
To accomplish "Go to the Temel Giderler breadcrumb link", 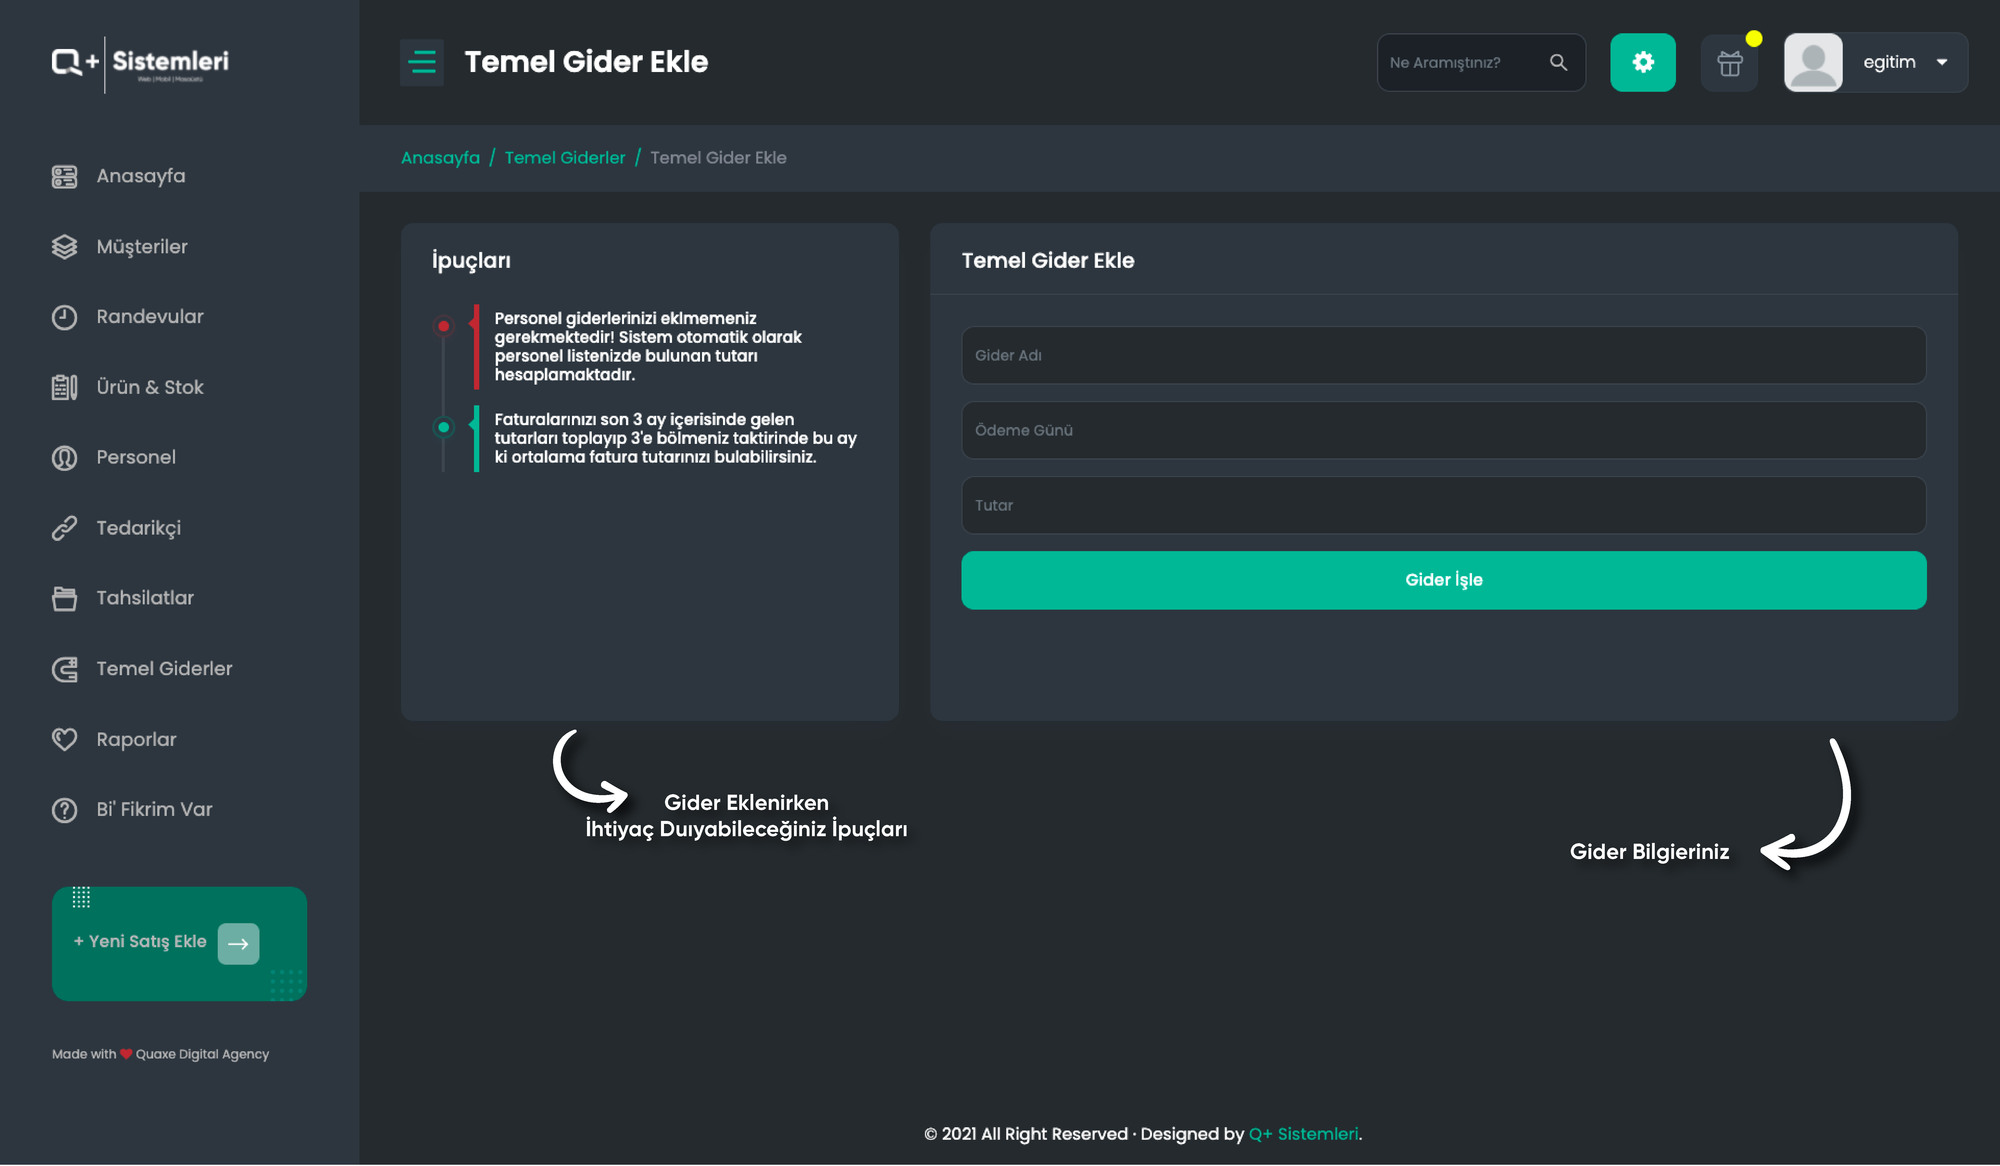I will (564, 158).
